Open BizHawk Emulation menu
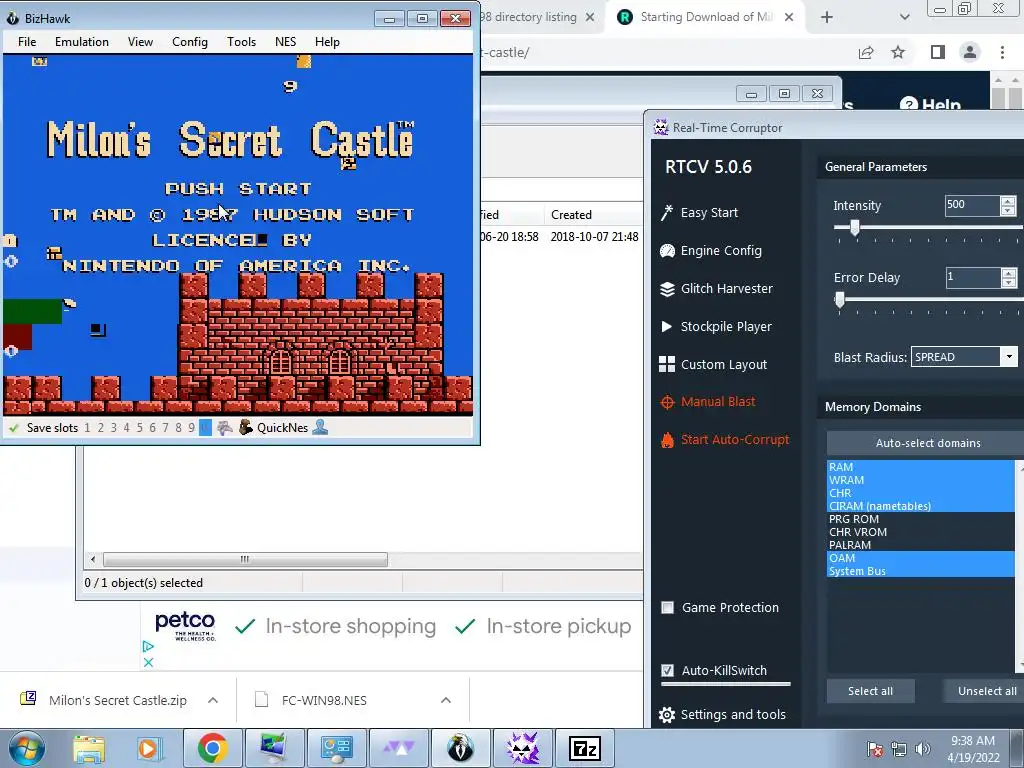 coord(82,42)
